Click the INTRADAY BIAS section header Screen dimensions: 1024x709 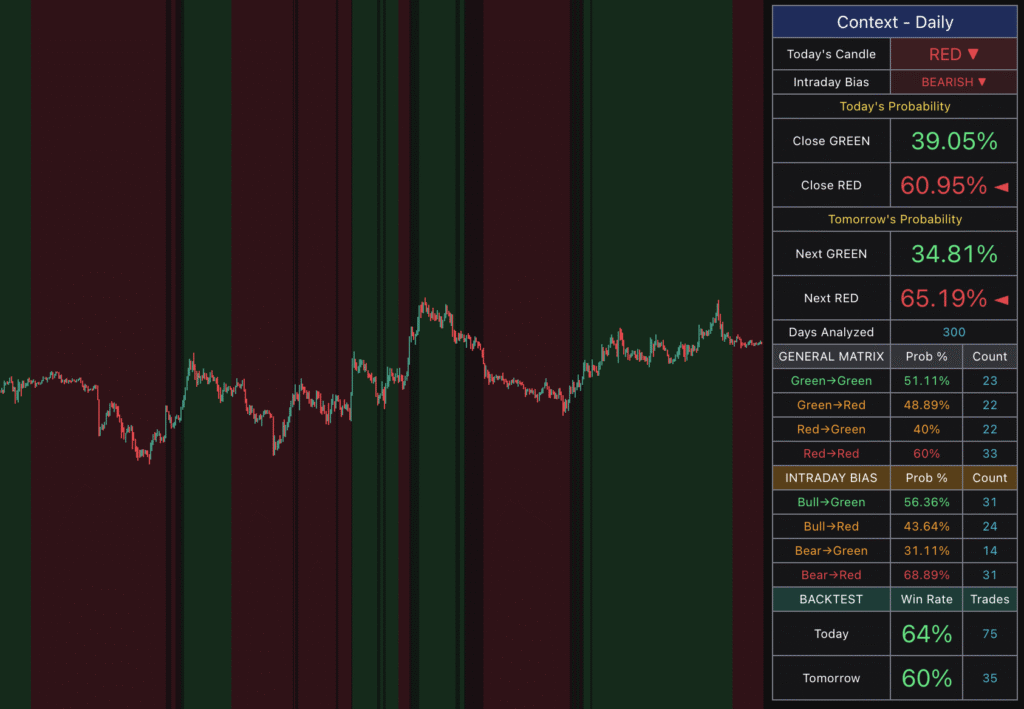click(831, 478)
